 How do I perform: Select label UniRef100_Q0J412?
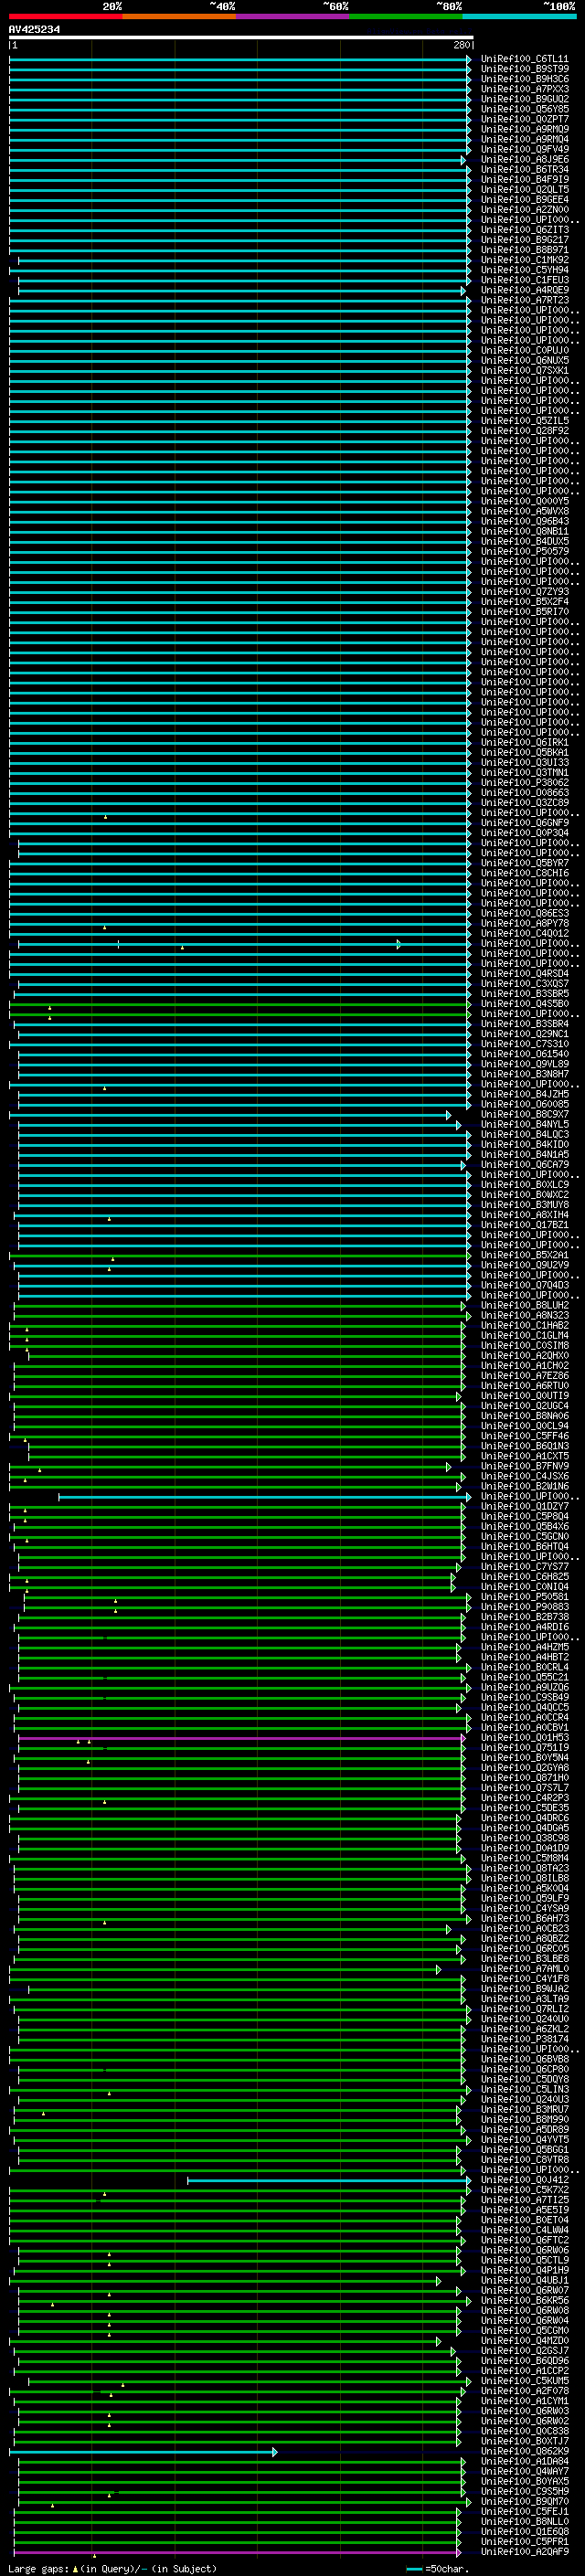(525, 2180)
